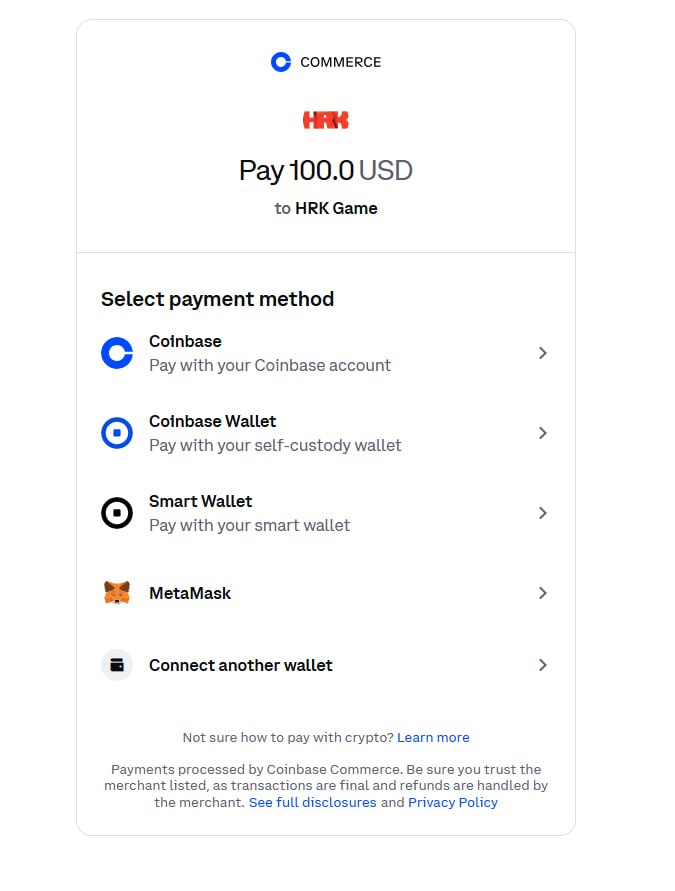This screenshot has width=675, height=891.
Task: Click the black Smart Wallet icon
Action: (117, 513)
